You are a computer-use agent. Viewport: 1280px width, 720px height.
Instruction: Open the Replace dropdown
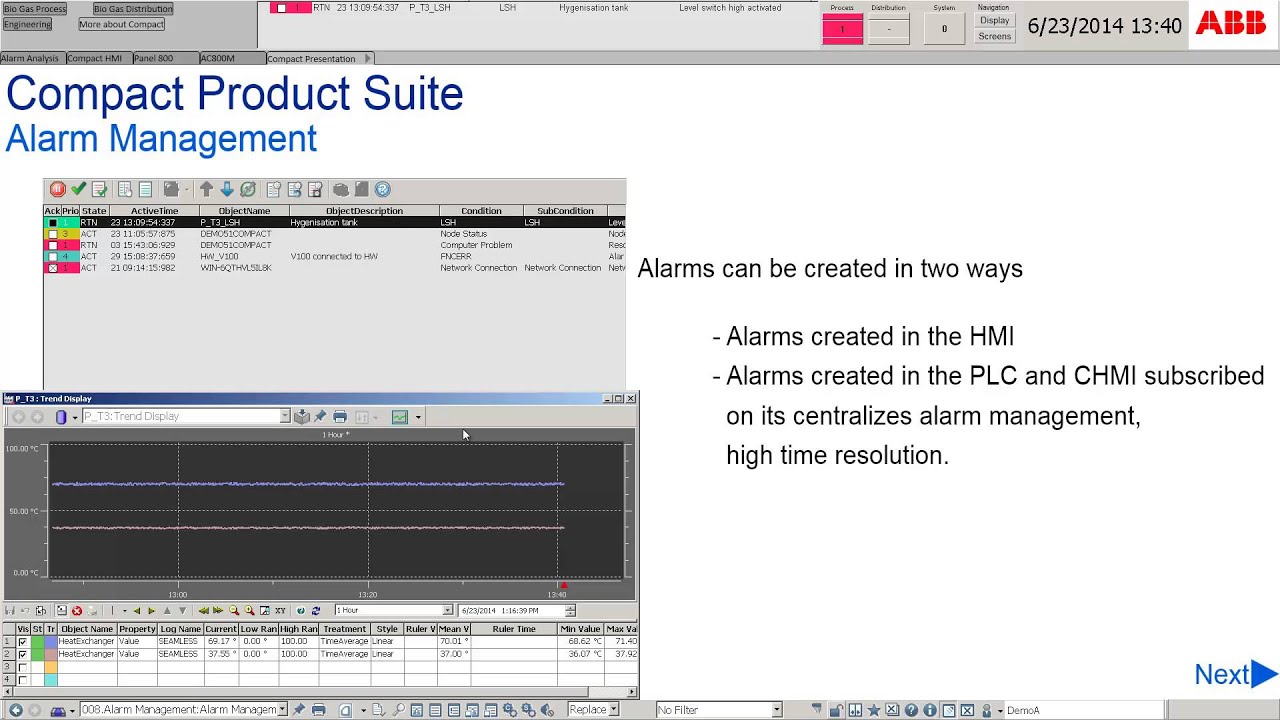(613, 710)
